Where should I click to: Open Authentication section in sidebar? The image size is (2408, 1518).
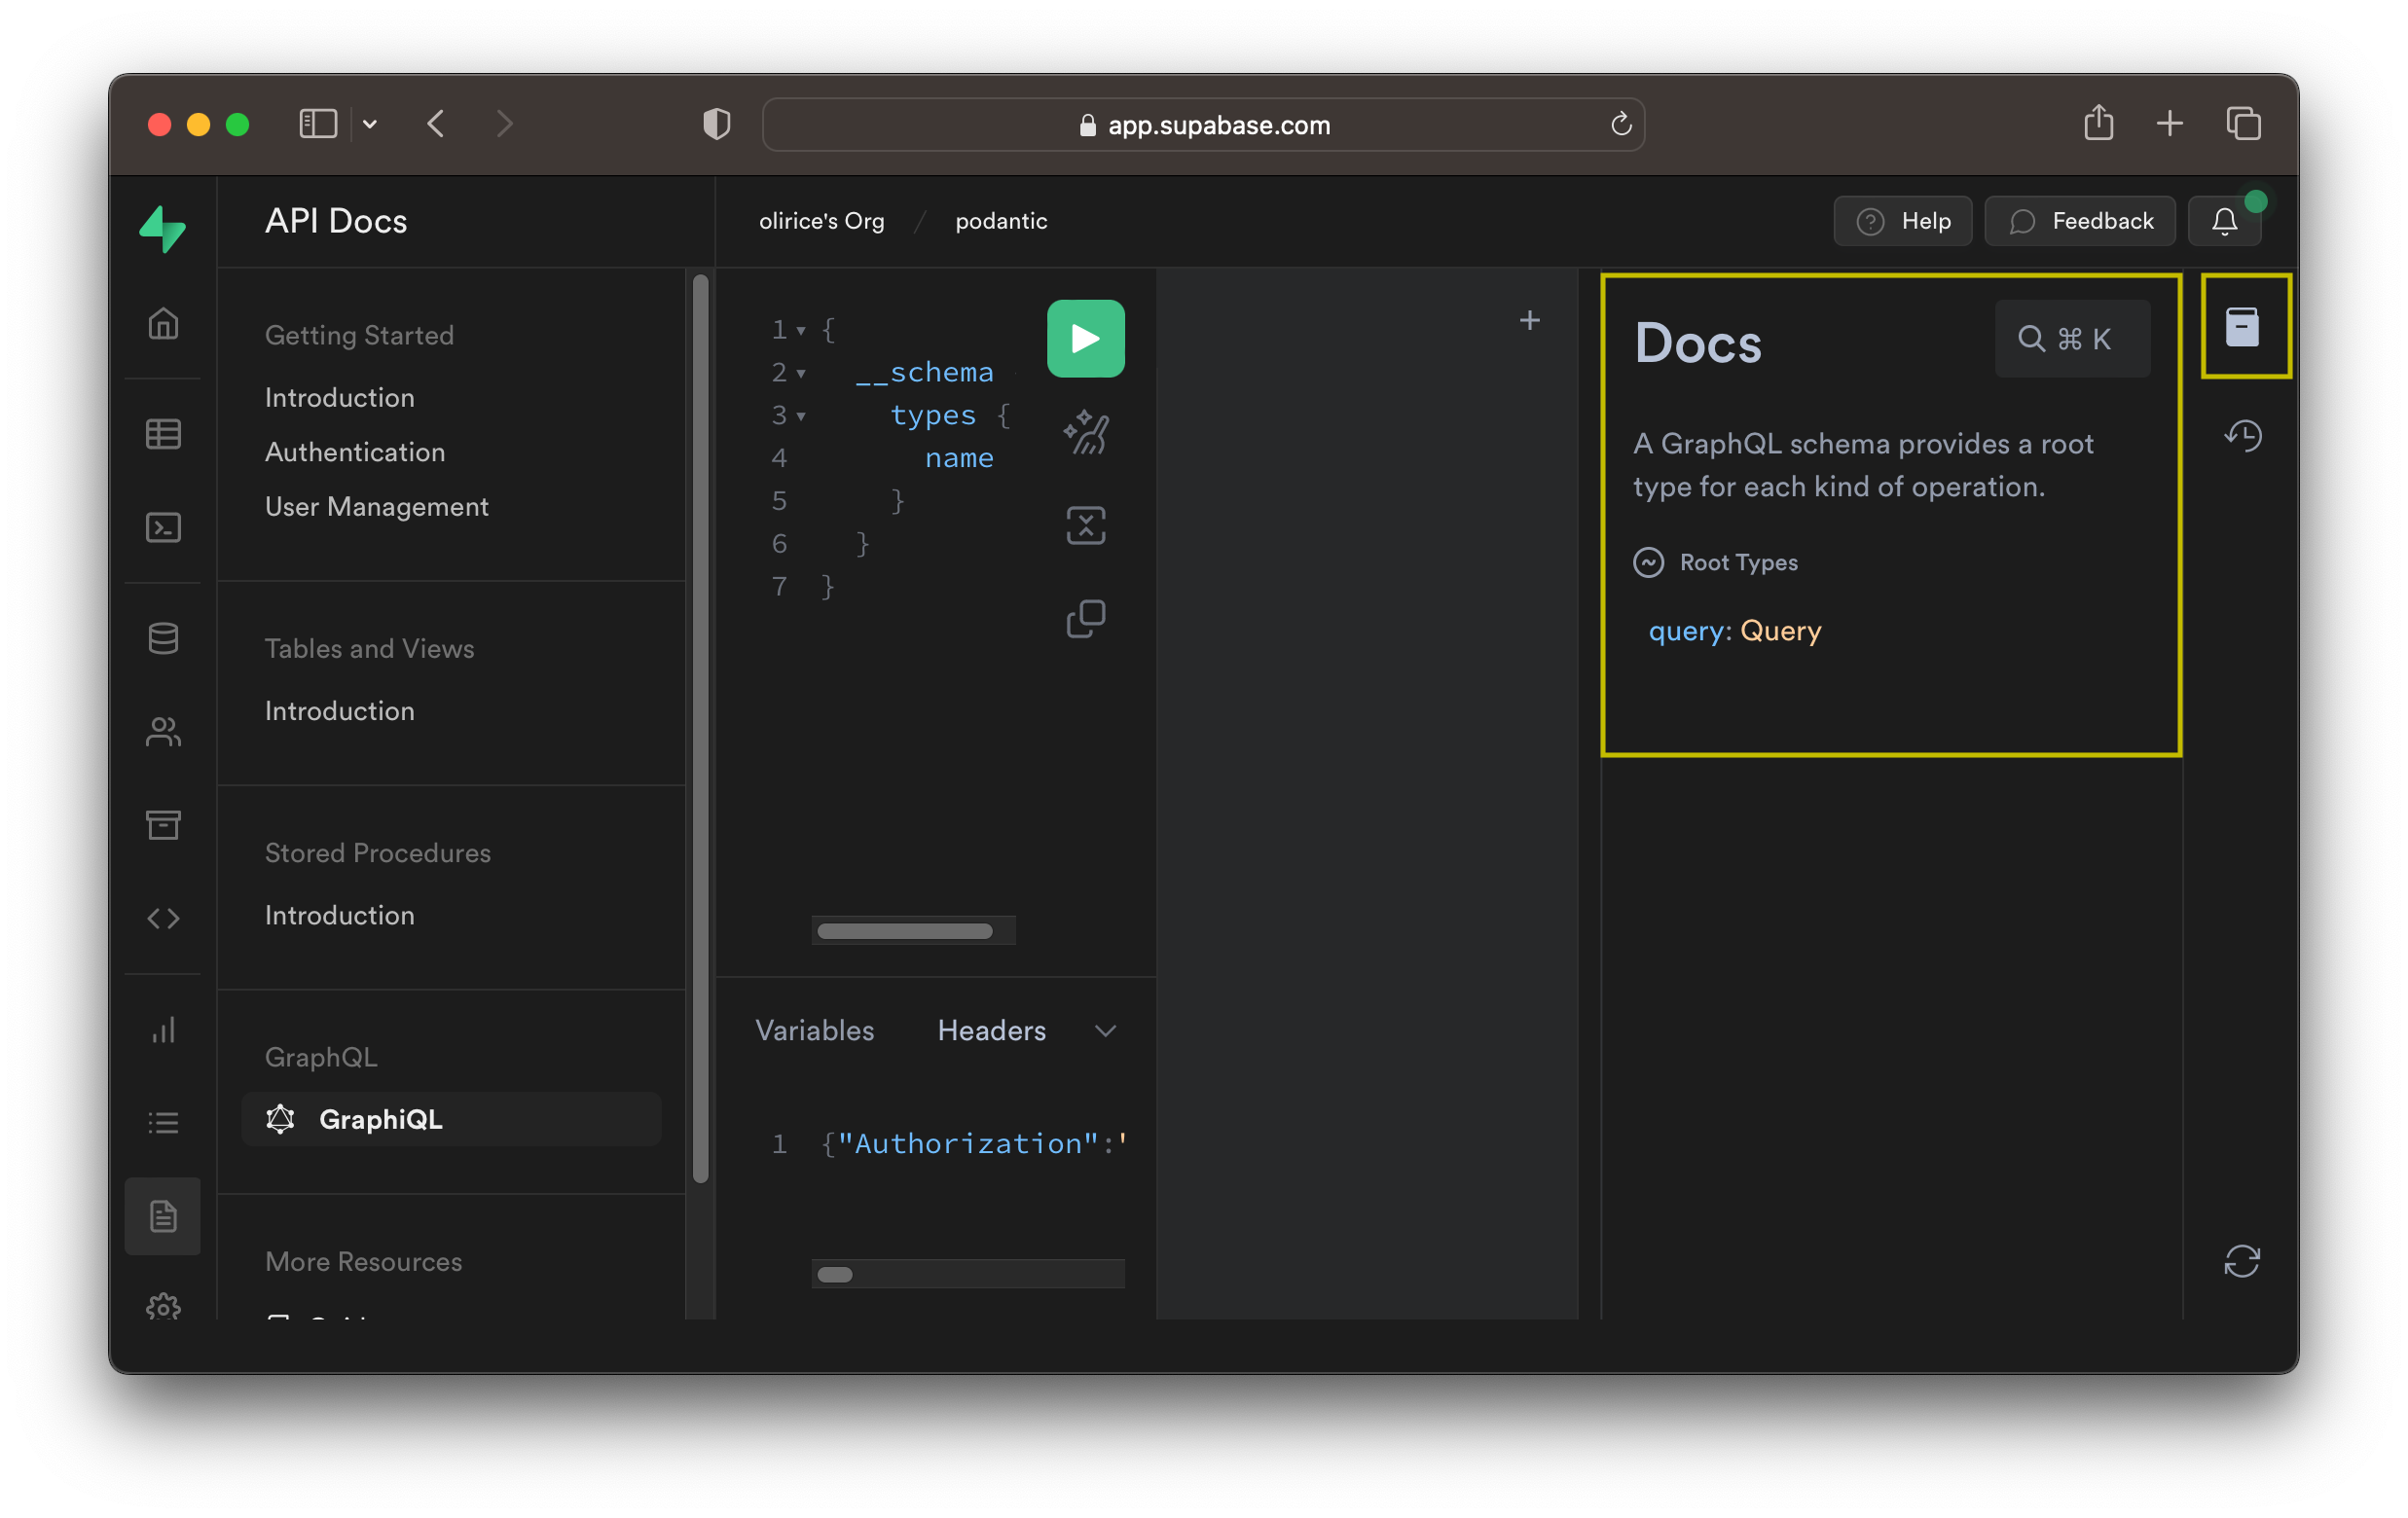click(x=355, y=450)
